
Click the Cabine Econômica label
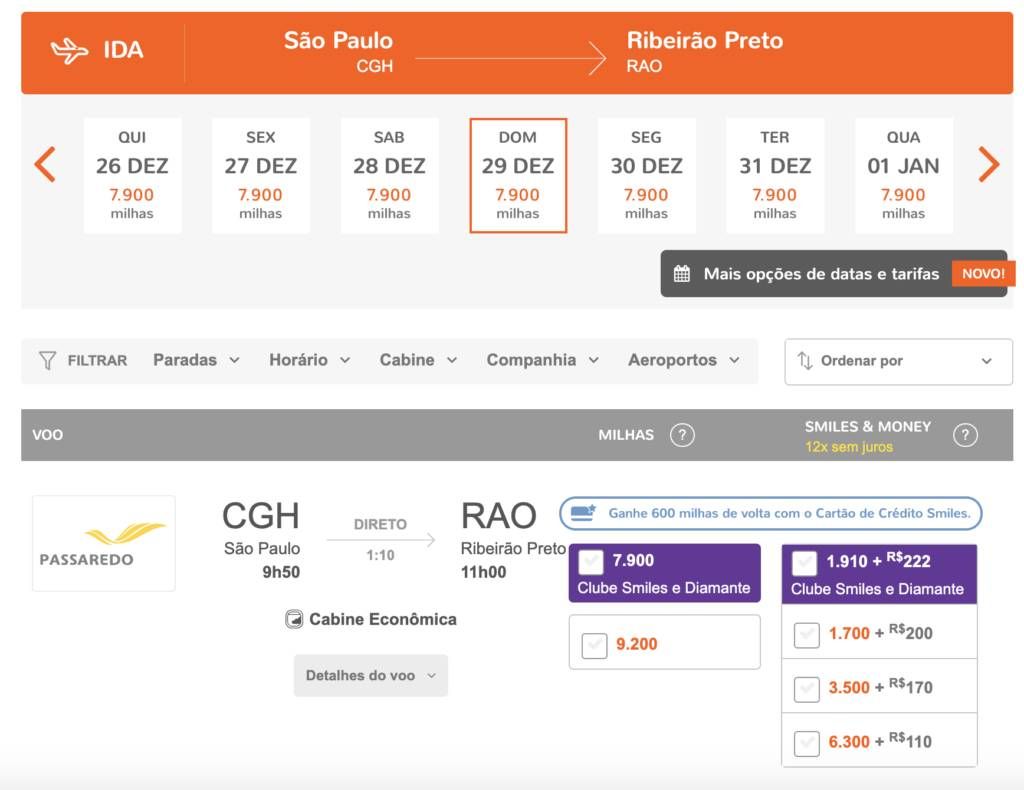(x=383, y=619)
